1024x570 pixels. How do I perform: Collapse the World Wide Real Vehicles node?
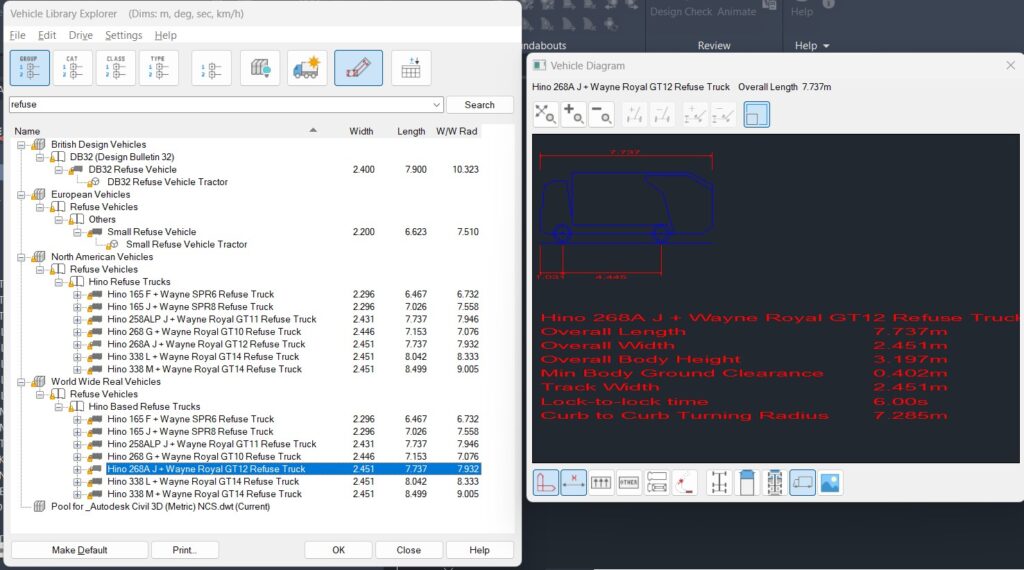tap(21, 381)
